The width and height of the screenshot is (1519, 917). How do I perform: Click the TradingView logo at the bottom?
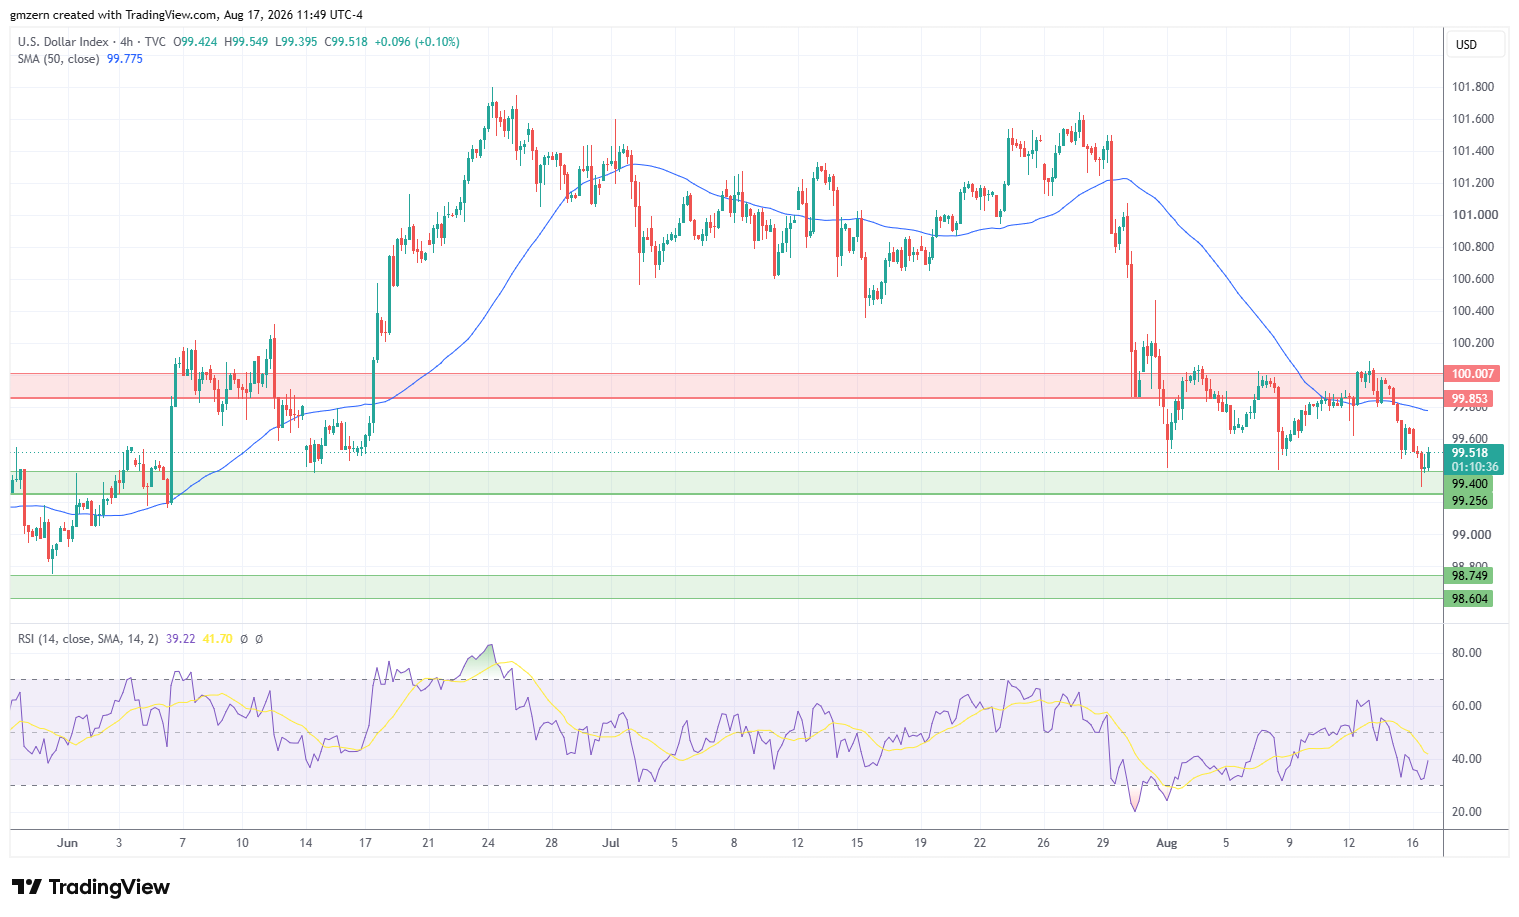pyautogui.click(x=91, y=887)
